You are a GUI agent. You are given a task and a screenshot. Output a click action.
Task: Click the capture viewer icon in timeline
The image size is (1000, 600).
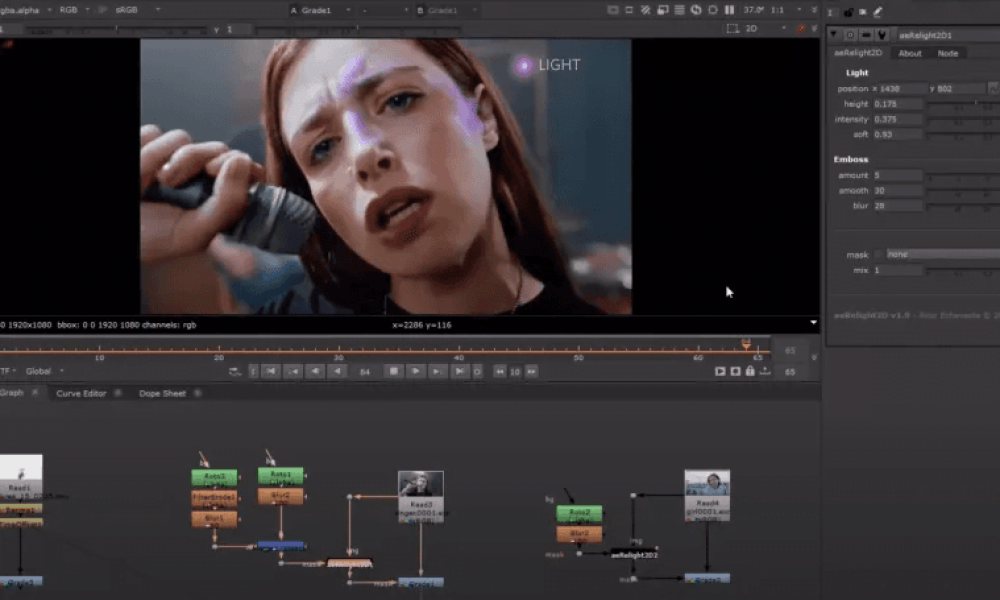click(x=735, y=371)
